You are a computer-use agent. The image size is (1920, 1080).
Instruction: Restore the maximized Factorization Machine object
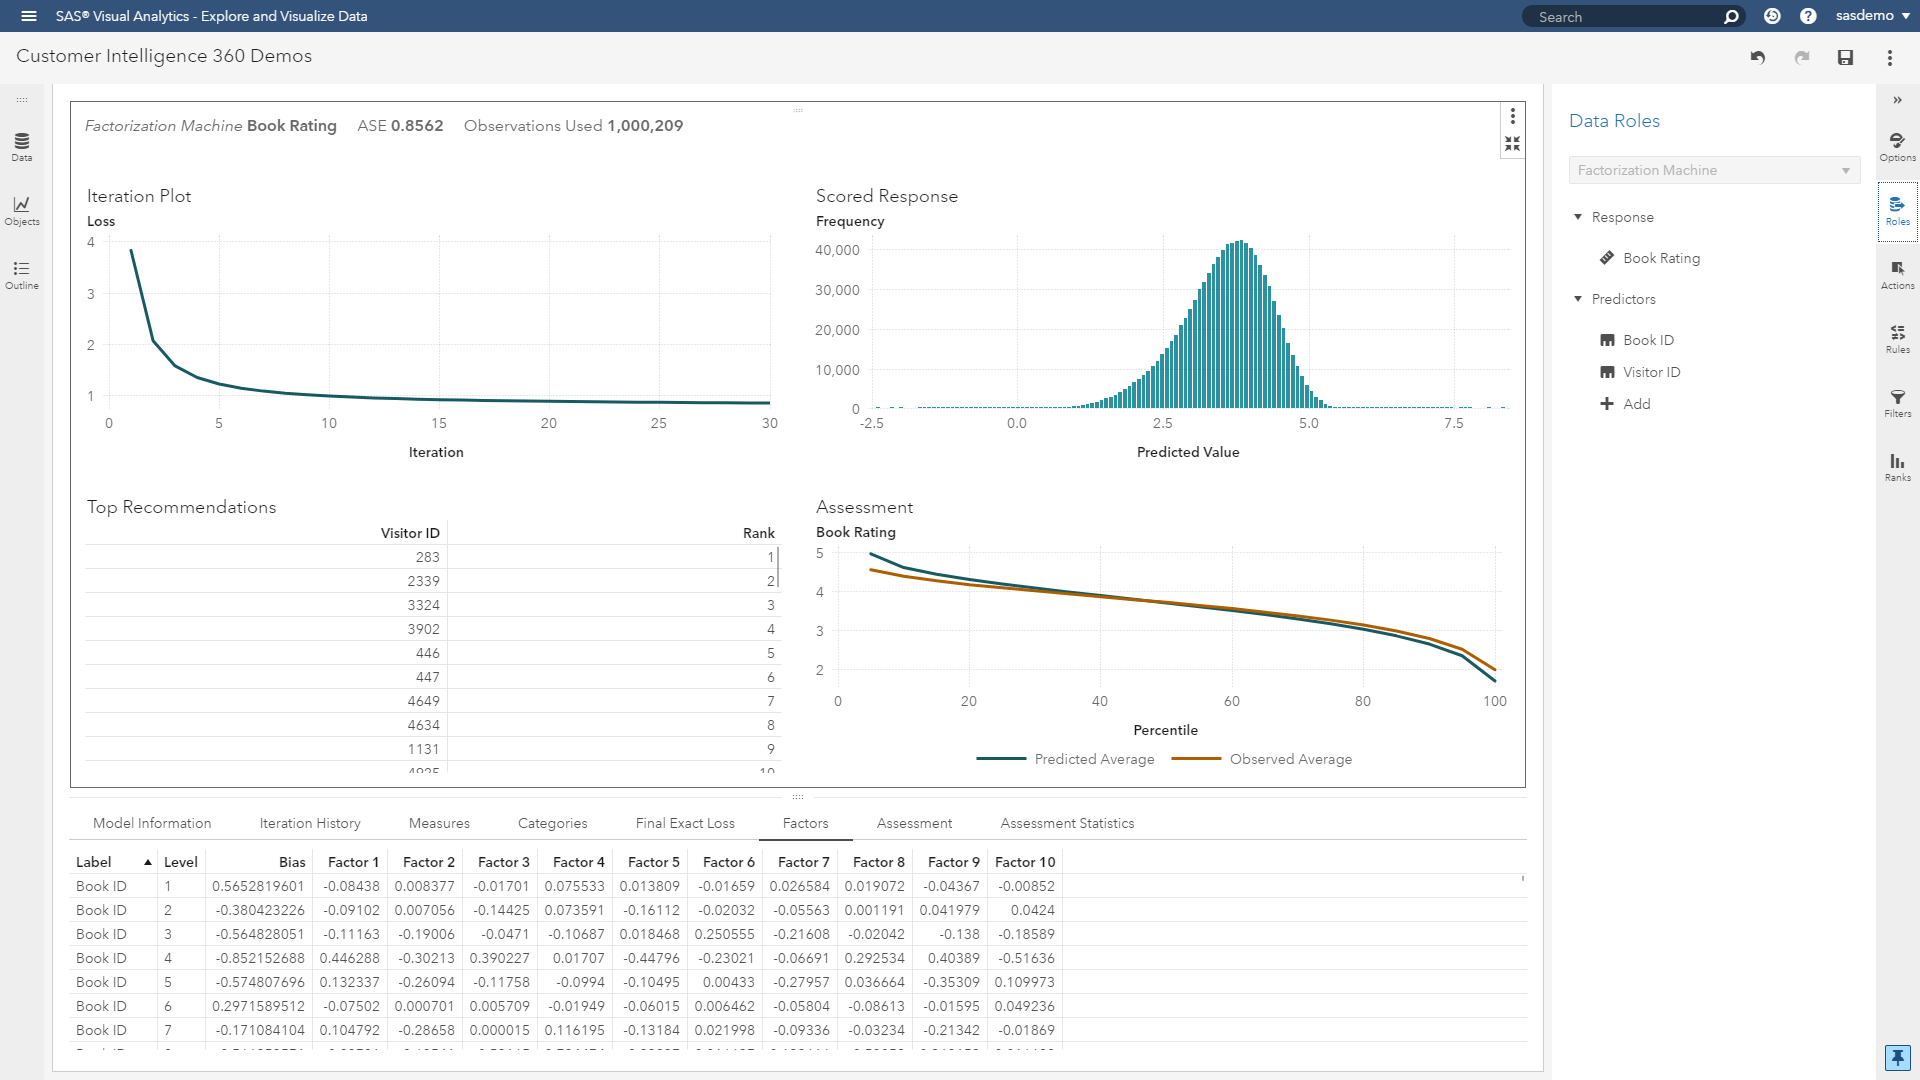tap(1512, 144)
